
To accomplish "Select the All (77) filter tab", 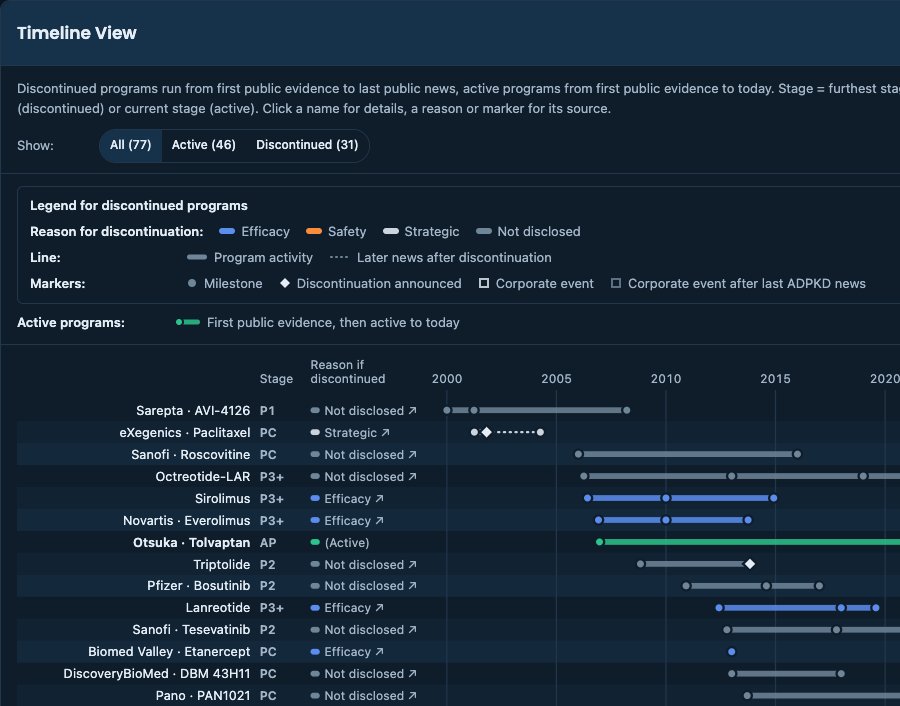I will coord(130,145).
